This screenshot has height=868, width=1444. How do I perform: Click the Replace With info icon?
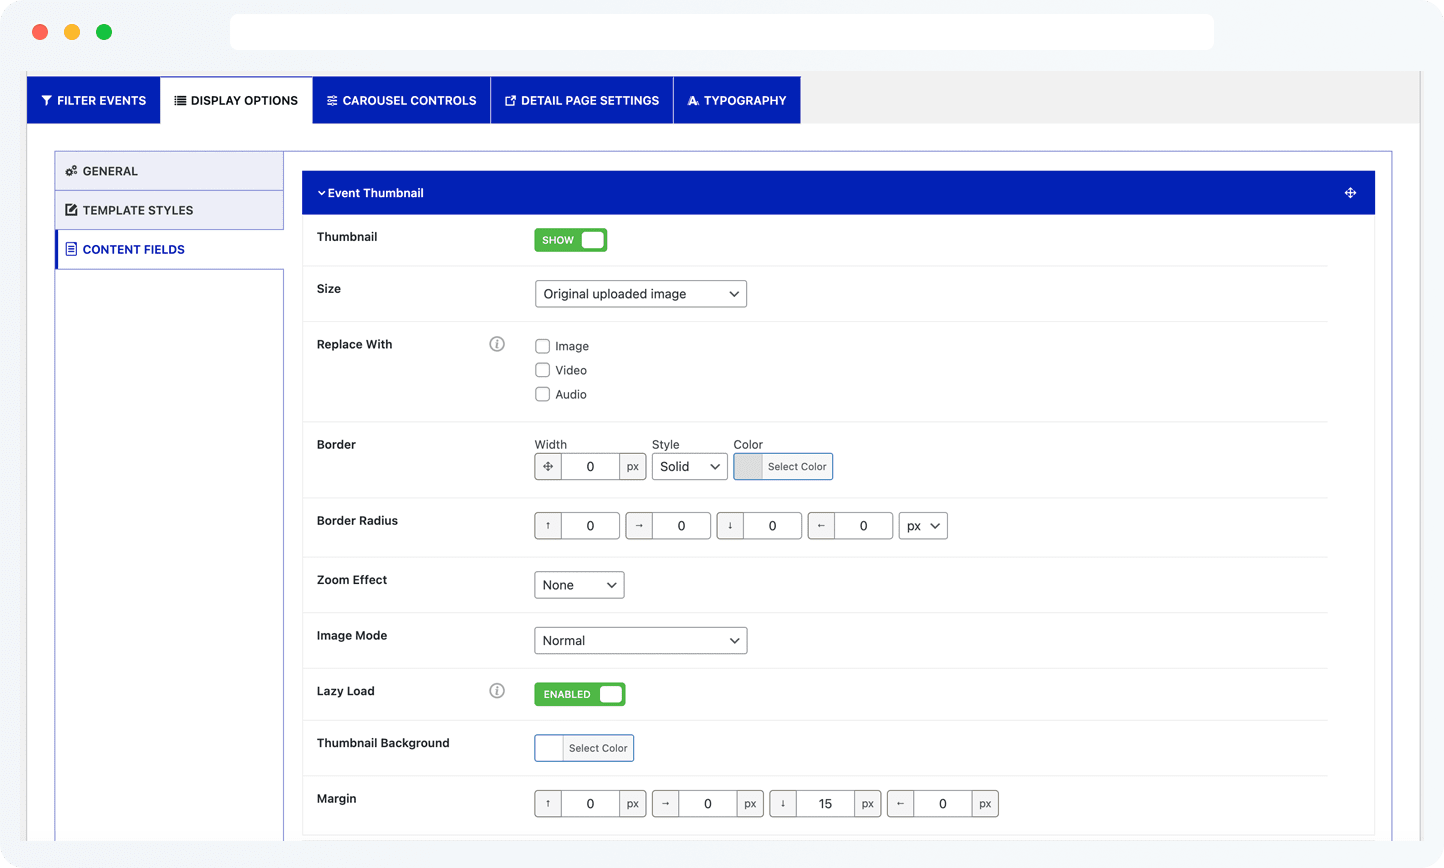(497, 344)
